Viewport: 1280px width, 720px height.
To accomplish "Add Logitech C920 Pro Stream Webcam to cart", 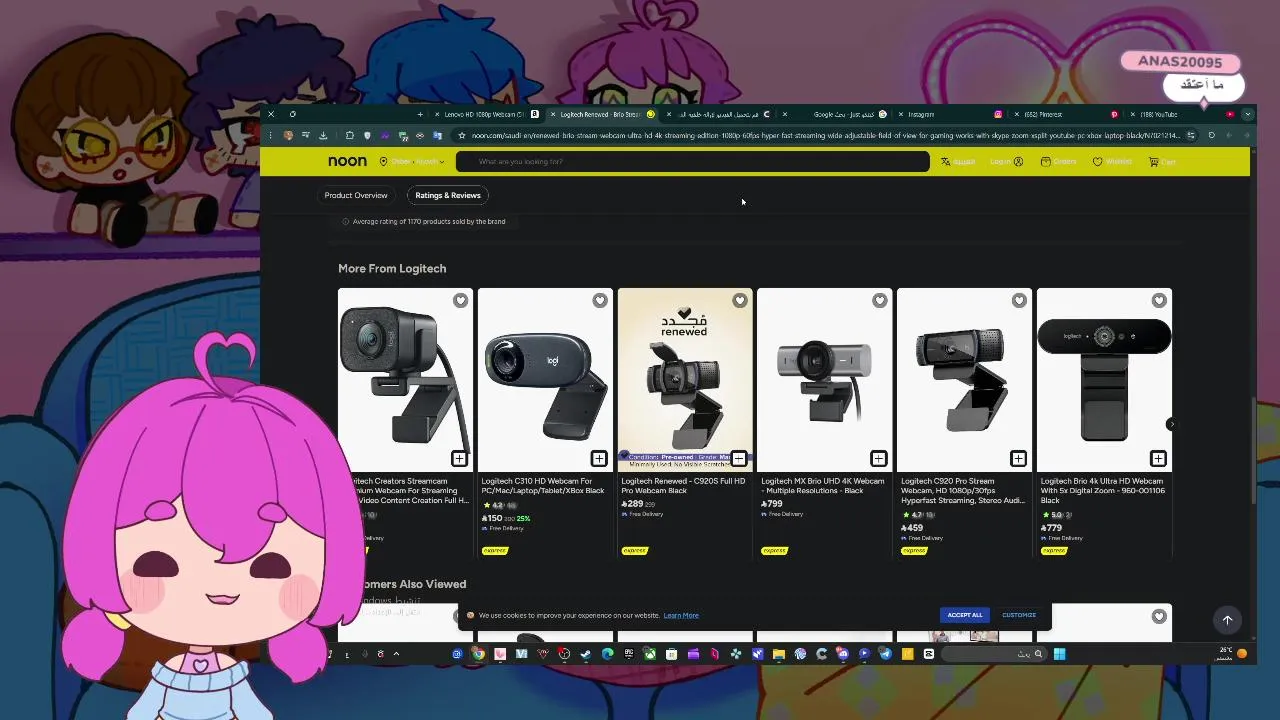I will click(x=1018, y=458).
